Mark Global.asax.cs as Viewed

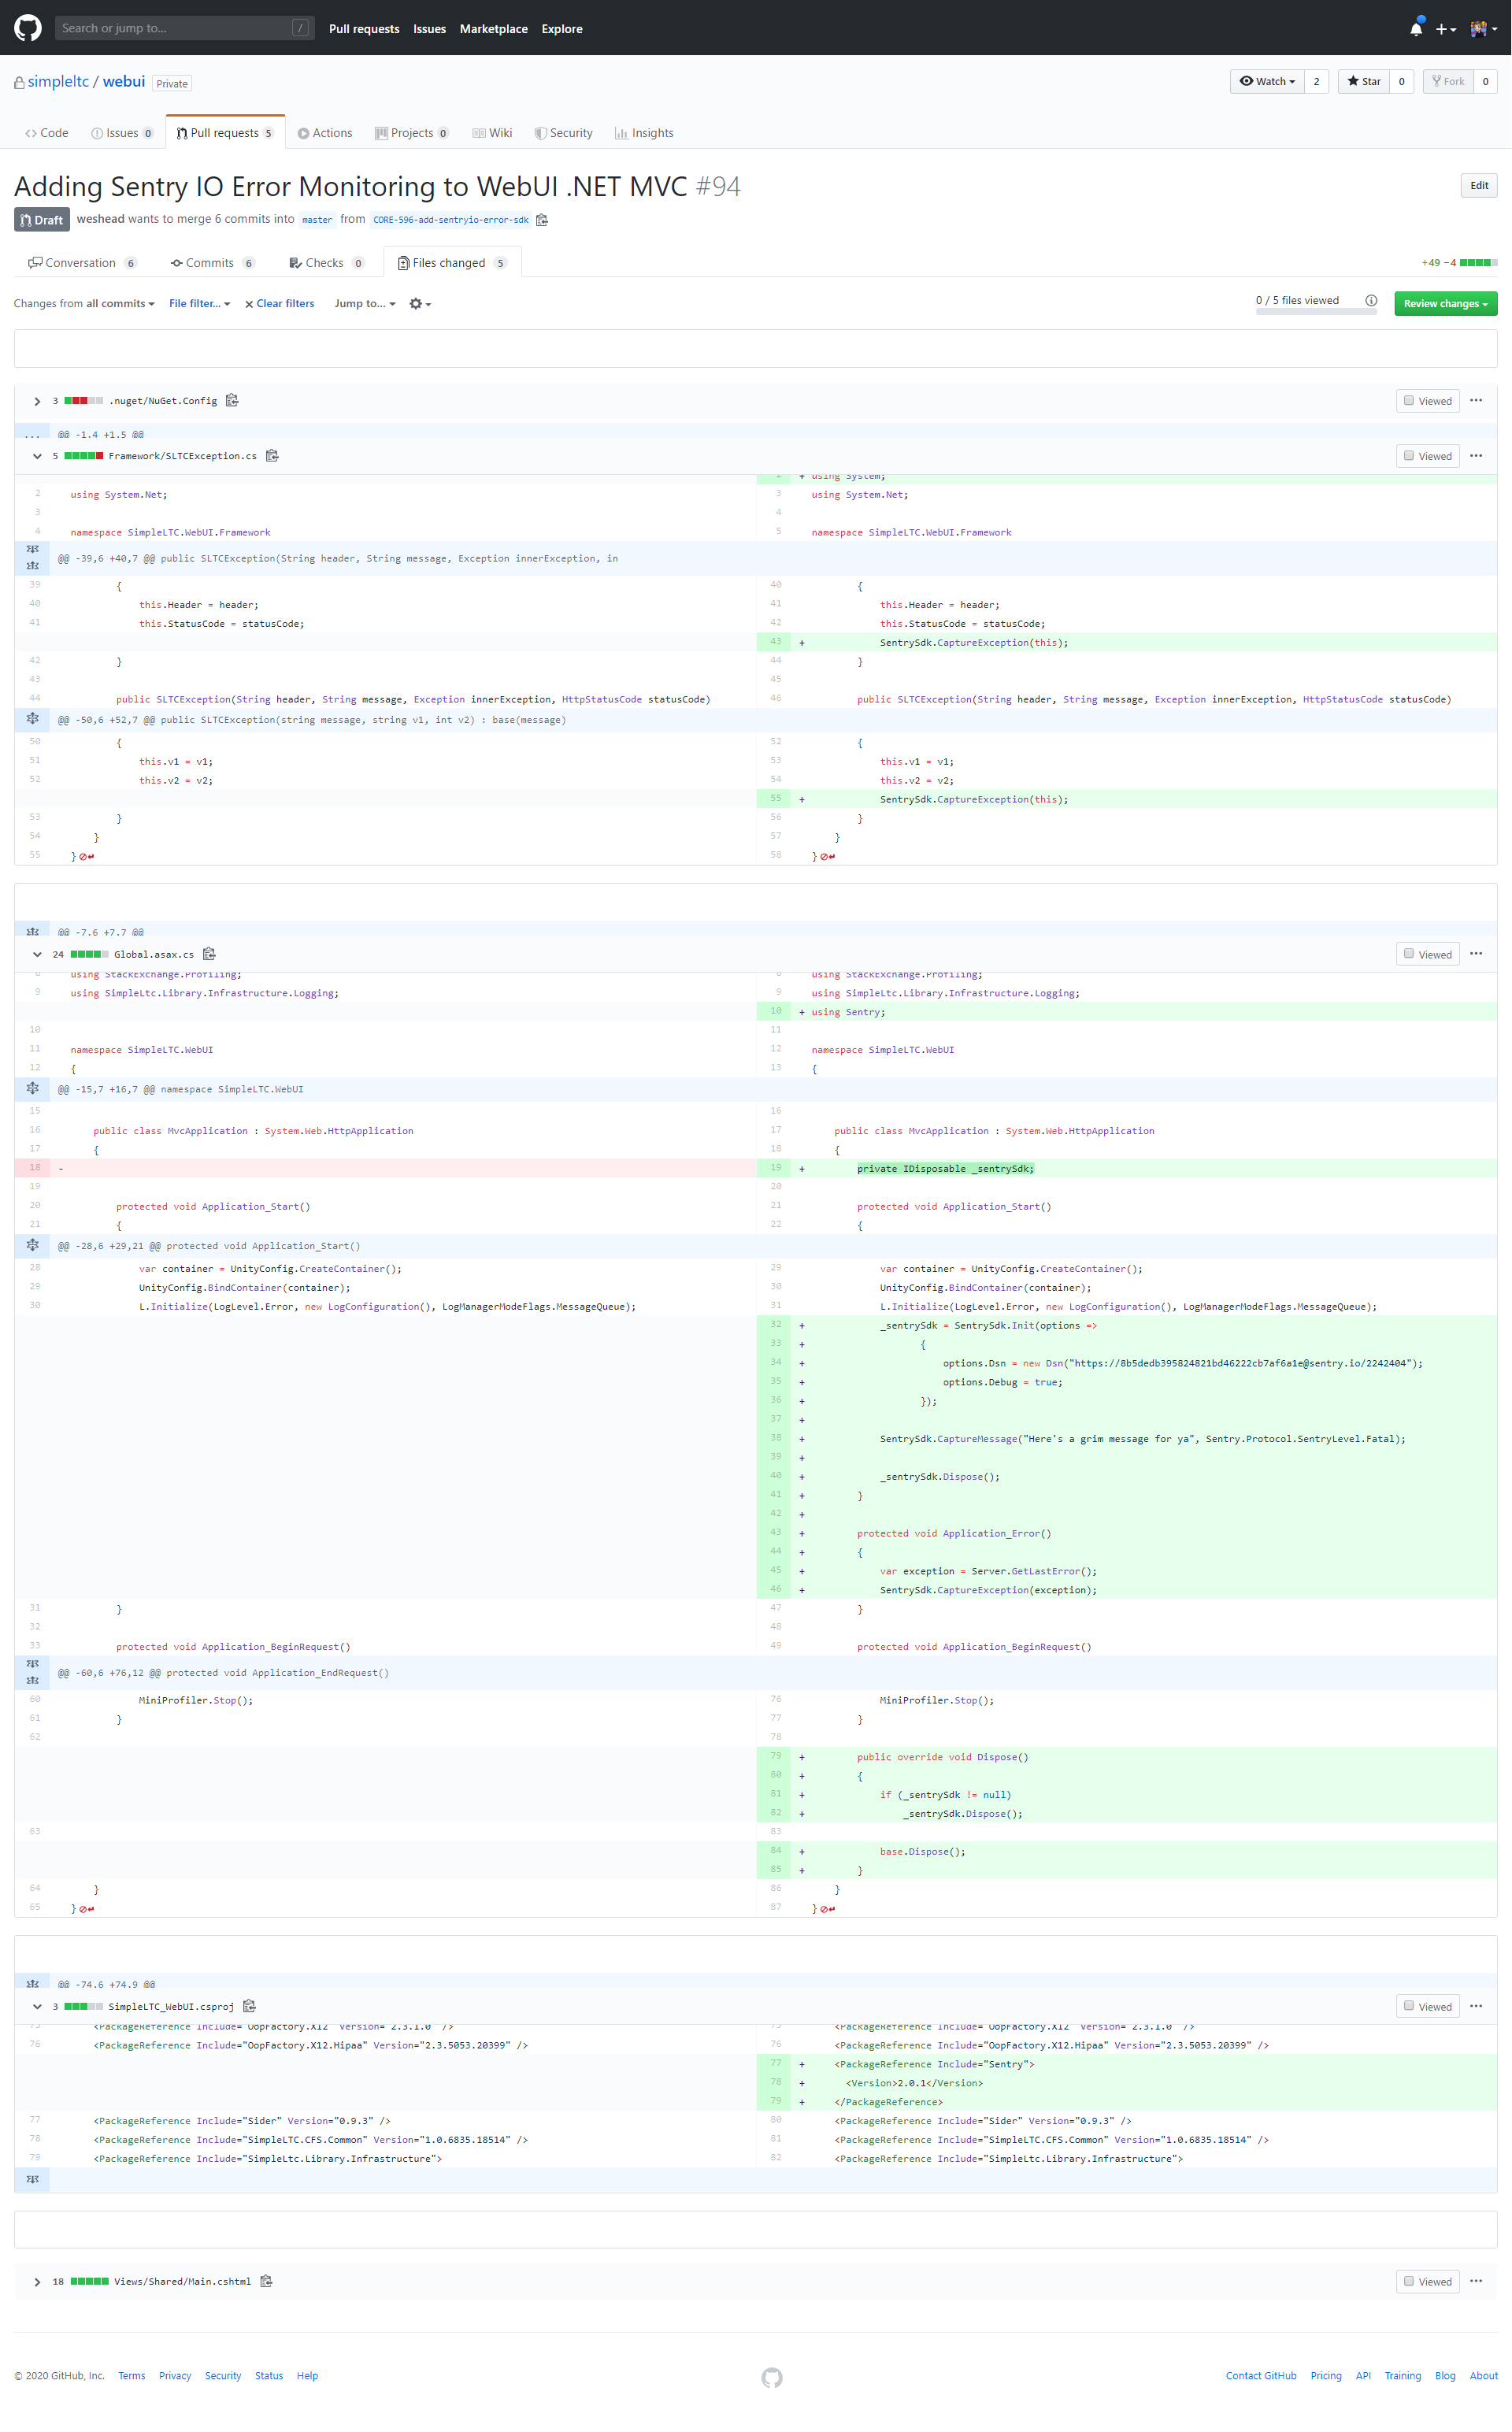click(1407, 953)
